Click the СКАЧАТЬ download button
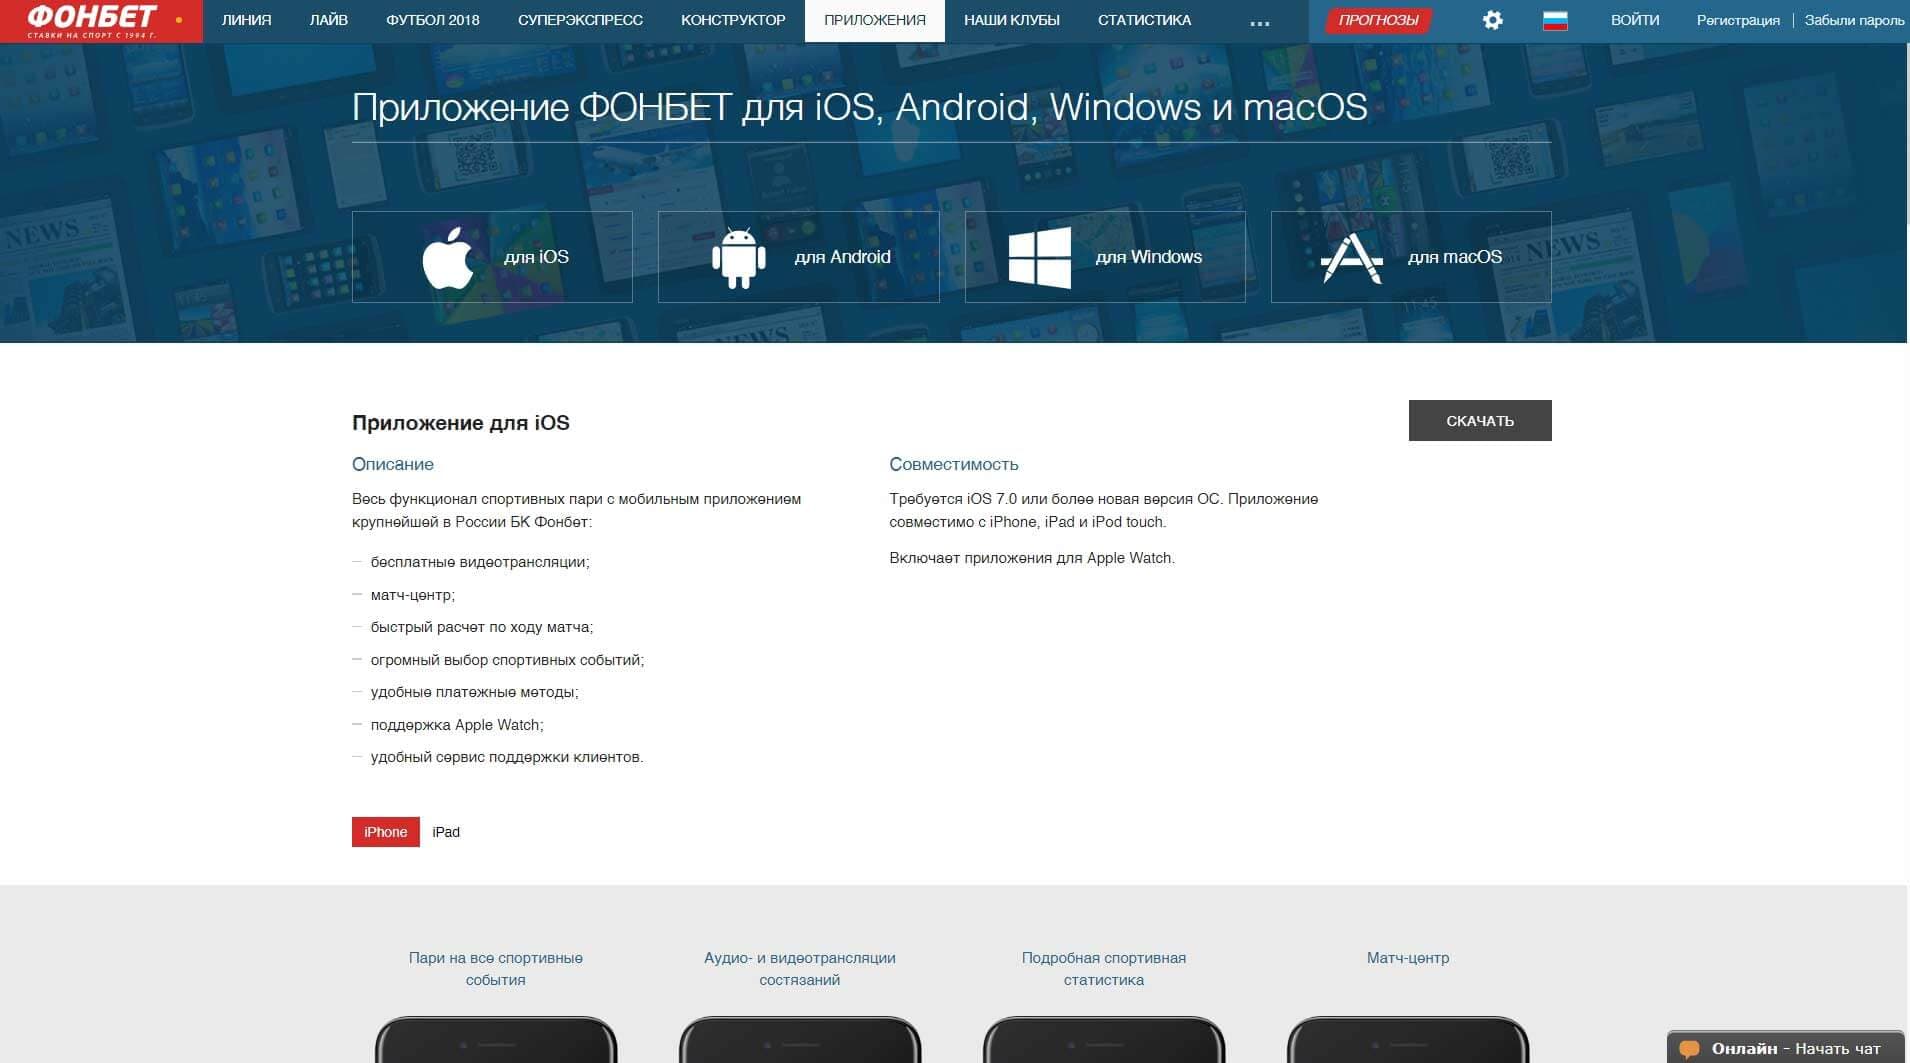 click(1480, 421)
